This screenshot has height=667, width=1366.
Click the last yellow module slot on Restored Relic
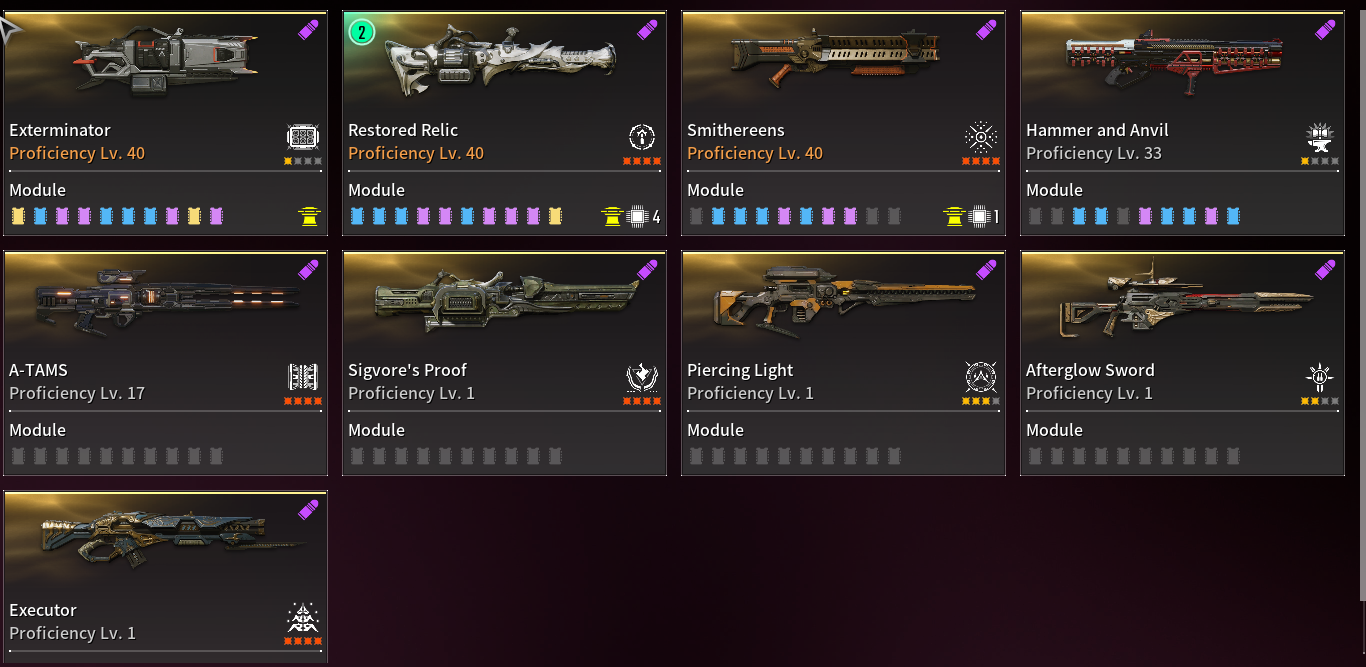pyautogui.click(x=555, y=216)
